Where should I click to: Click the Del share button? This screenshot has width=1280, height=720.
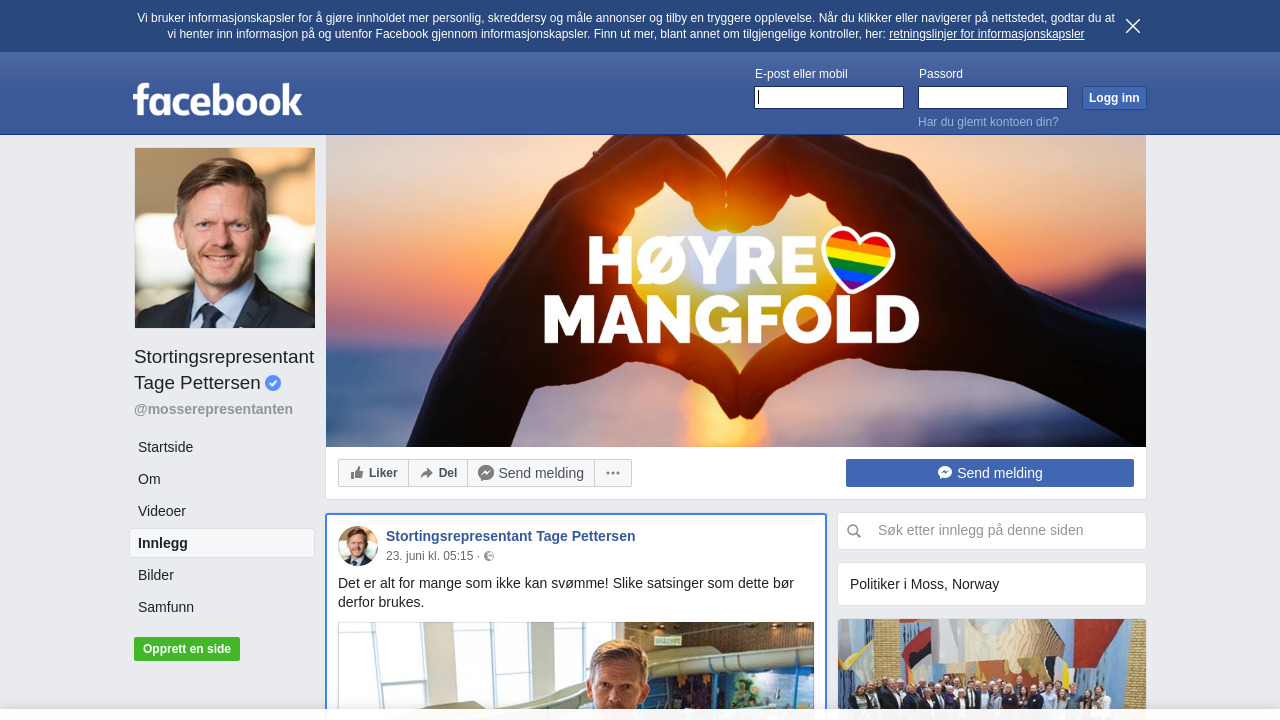[438, 473]
